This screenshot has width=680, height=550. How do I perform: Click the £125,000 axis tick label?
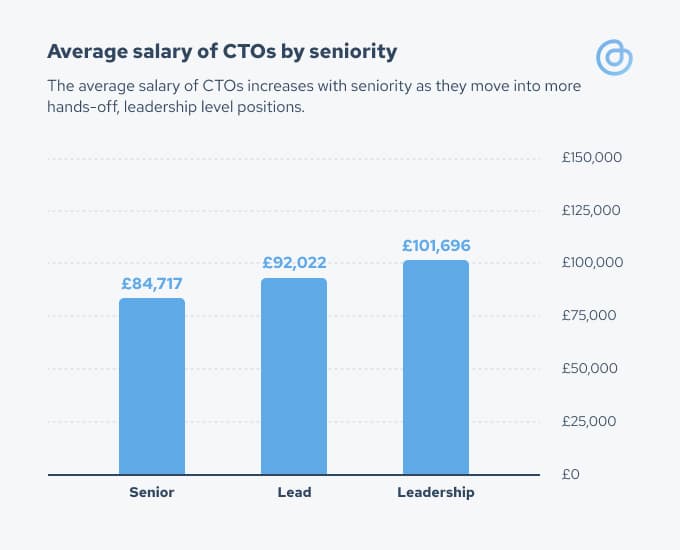(x=591, y=210)
